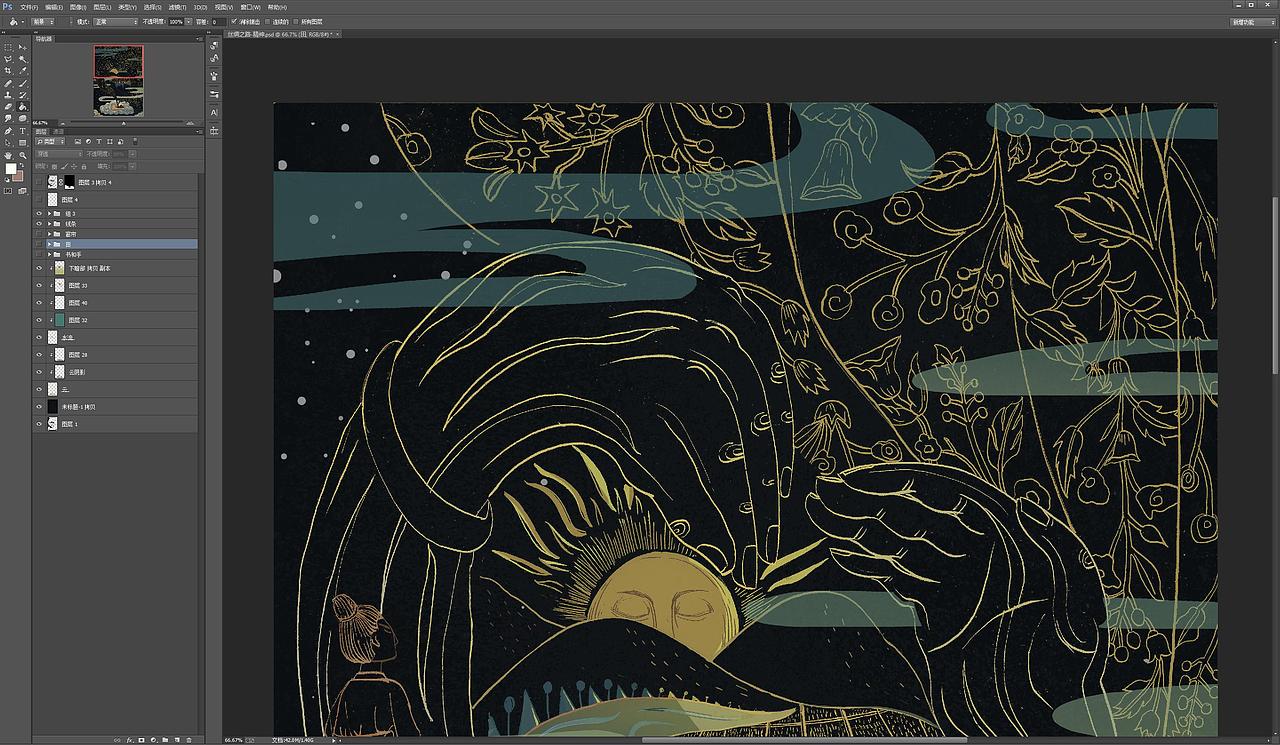Show the 图层 4 layer
The image size is (1280, 745).
point(39,200)
